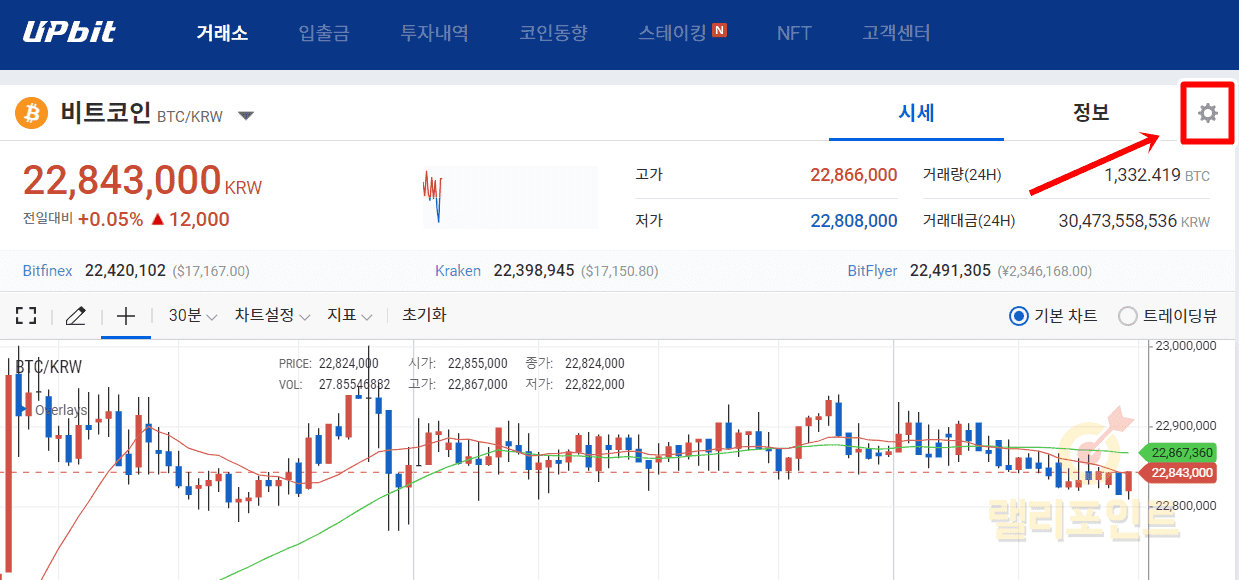Expand the BTC/KRW coin selector arrow
The width and height of the screenshot is (1239, 580).
[x=246, y=115]
